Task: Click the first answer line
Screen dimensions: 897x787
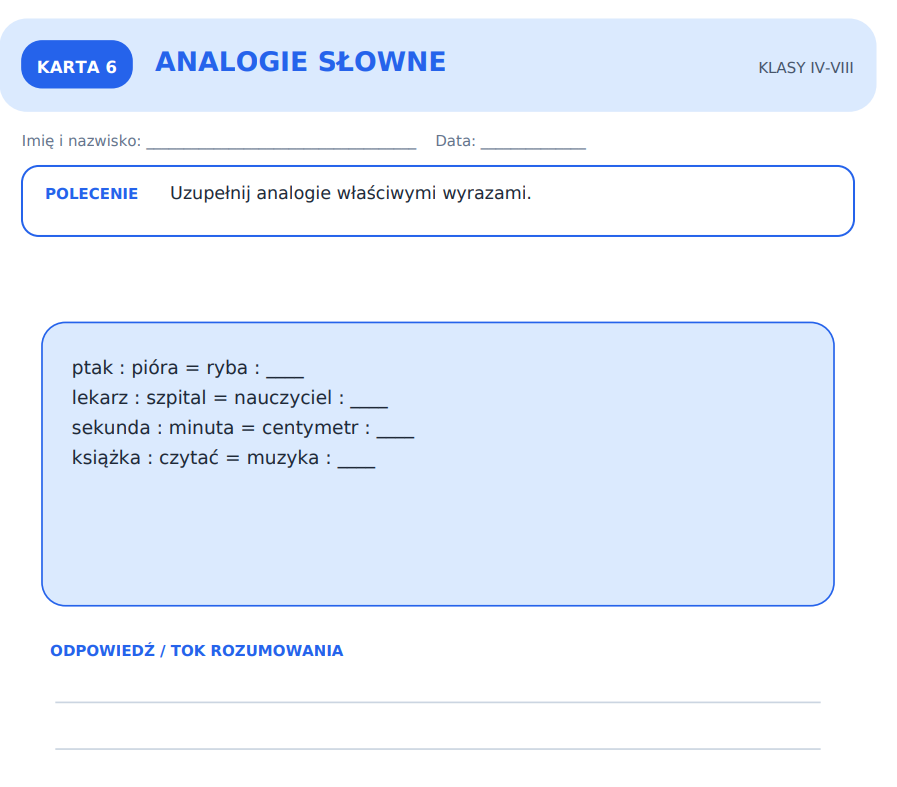Action: tap(438, 702)
